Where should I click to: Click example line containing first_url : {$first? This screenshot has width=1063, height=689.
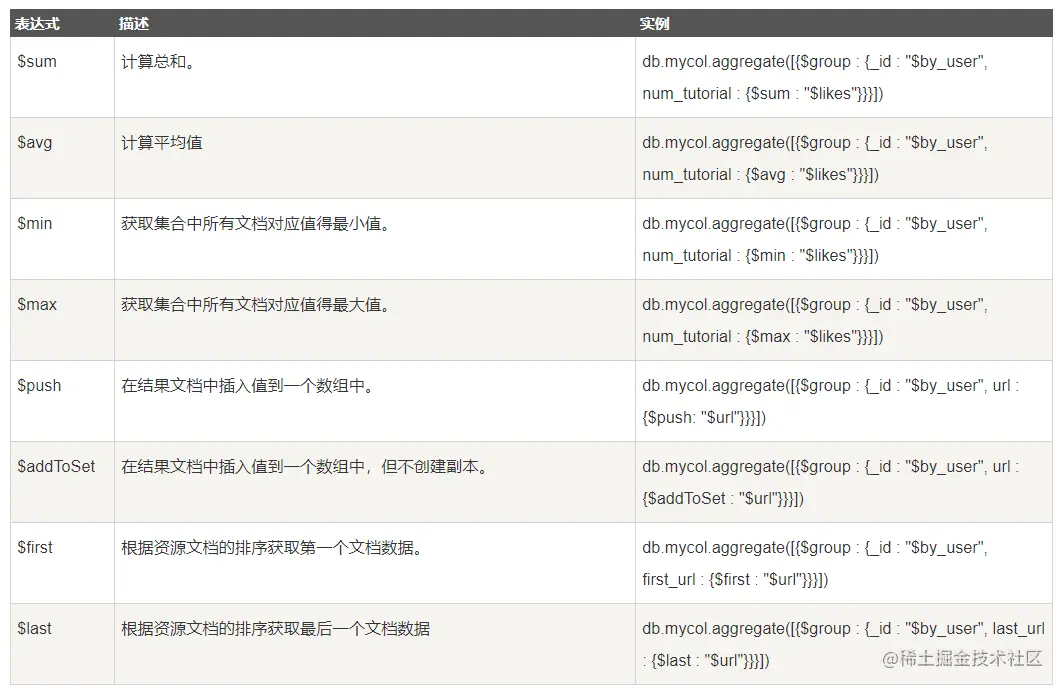736,579
